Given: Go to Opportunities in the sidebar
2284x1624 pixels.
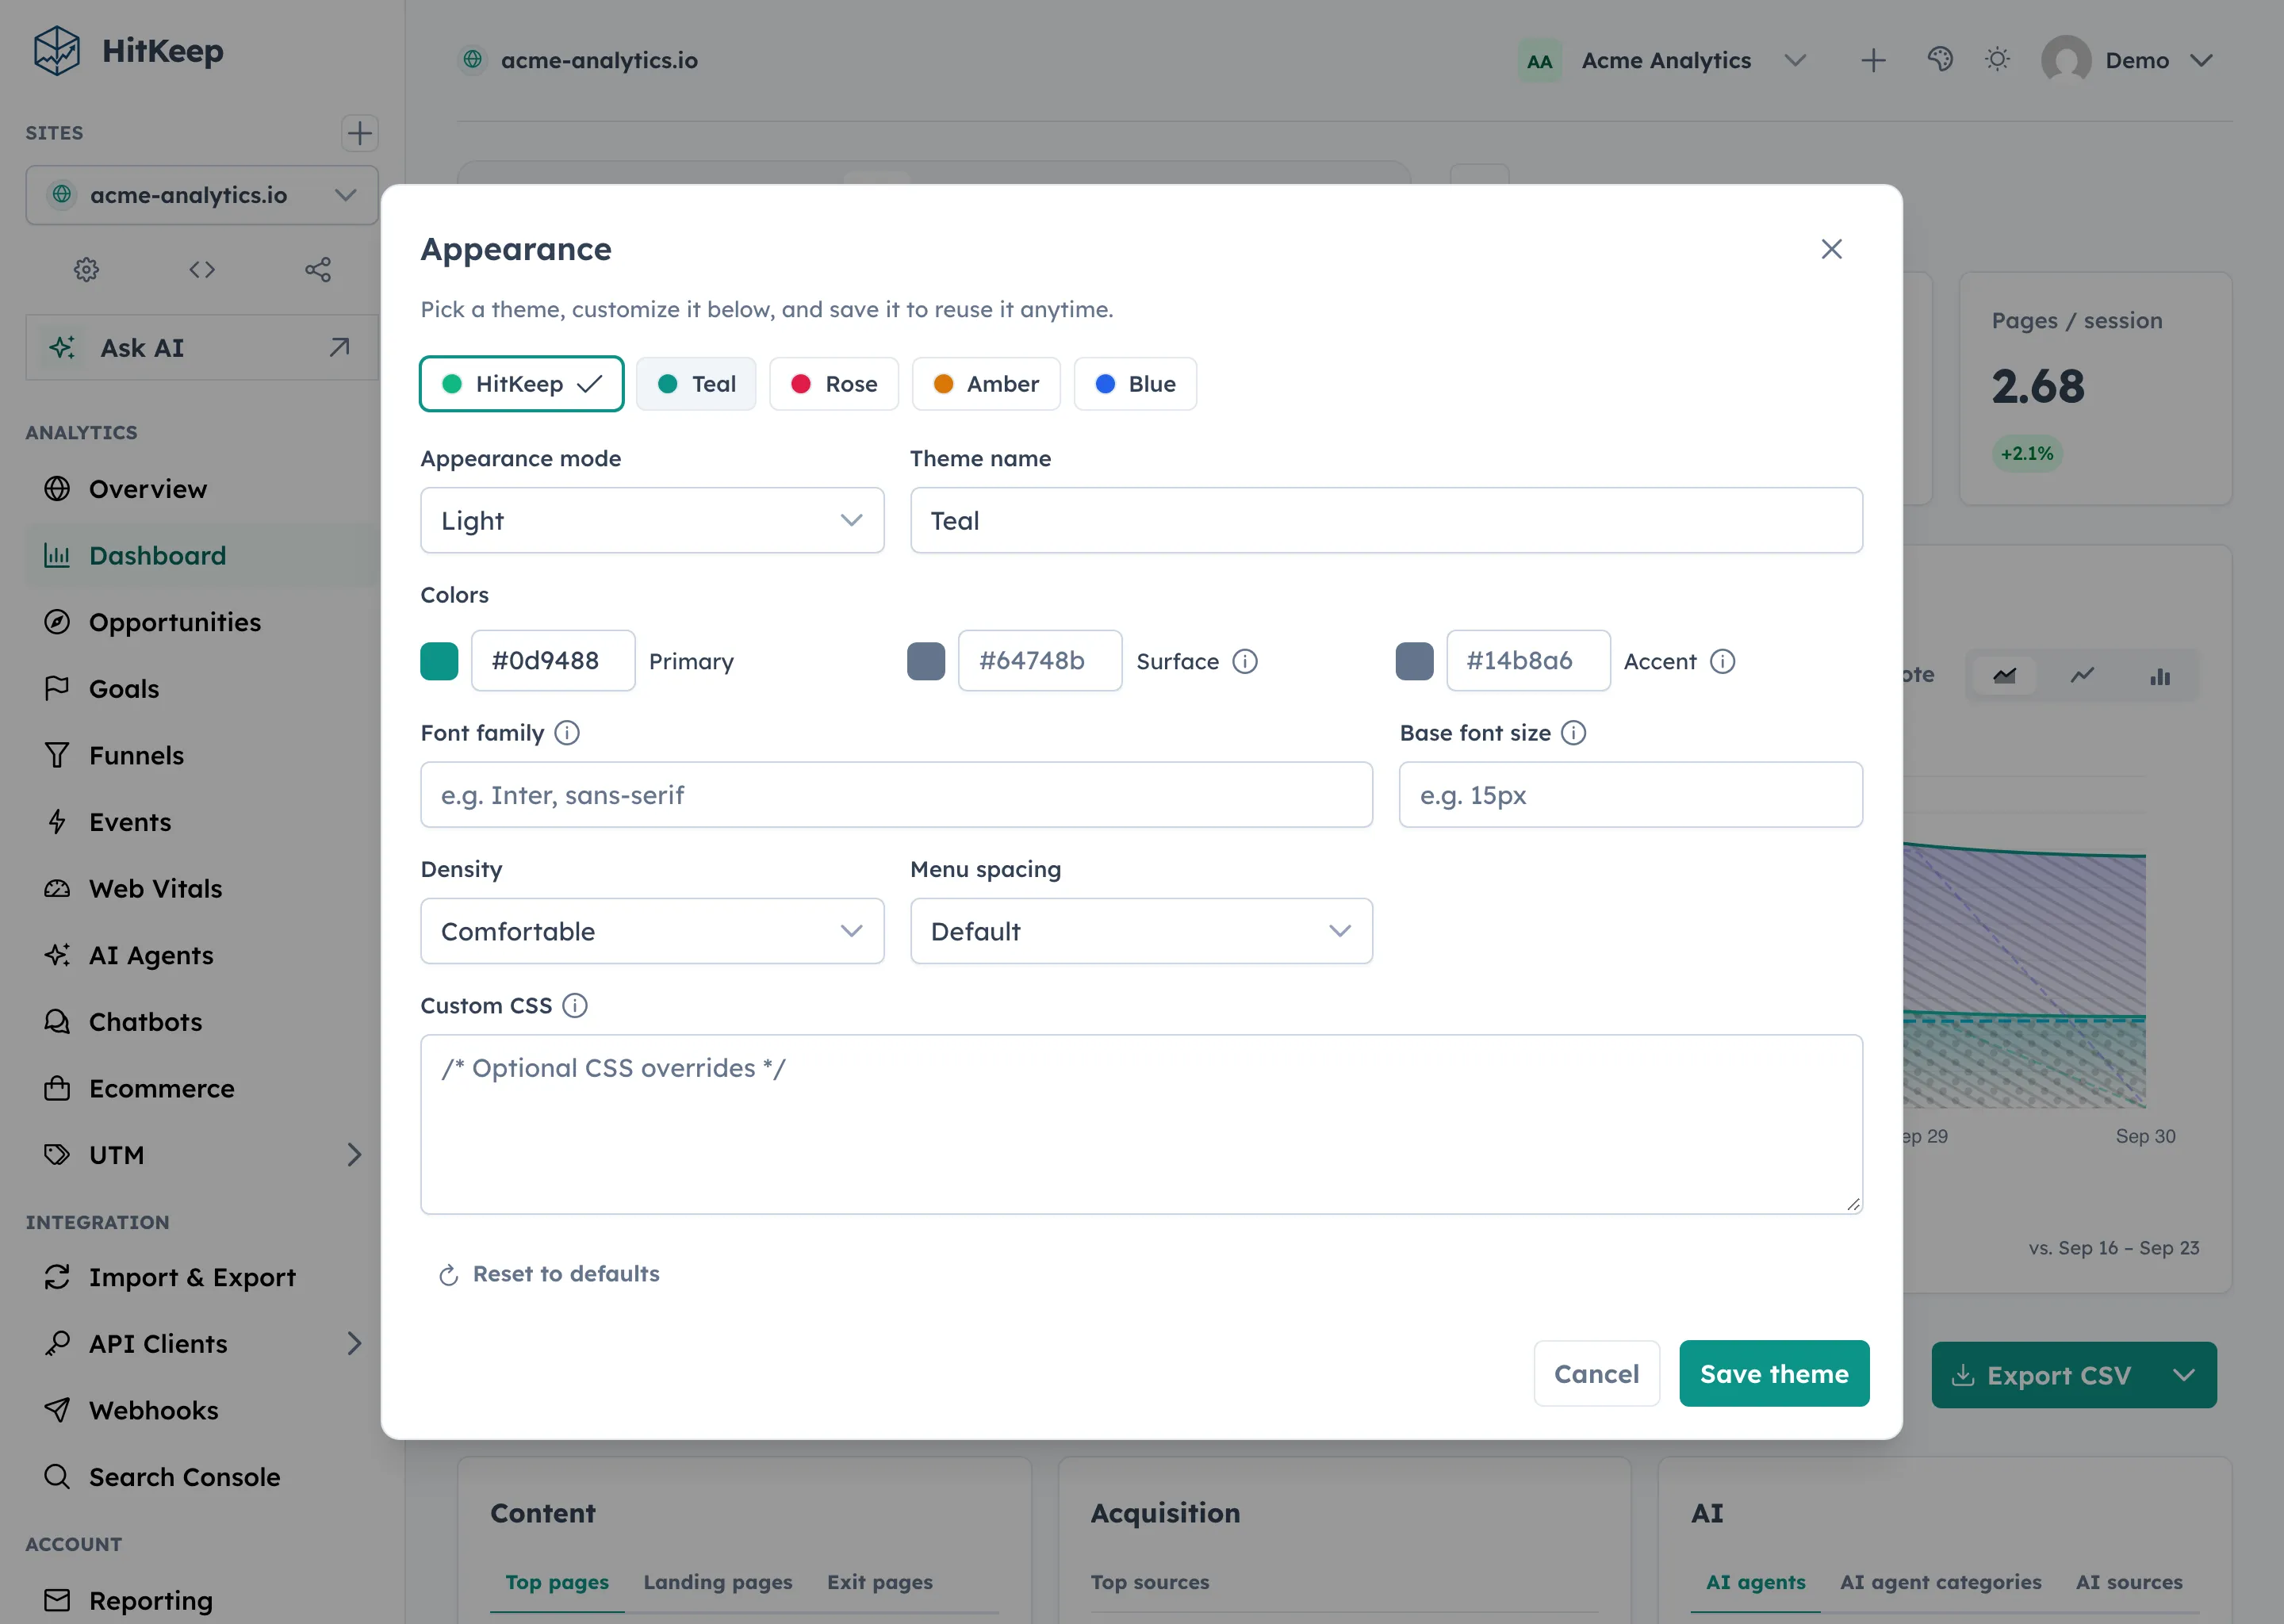Looking at the screenshot, I should [x=202, y=622].
